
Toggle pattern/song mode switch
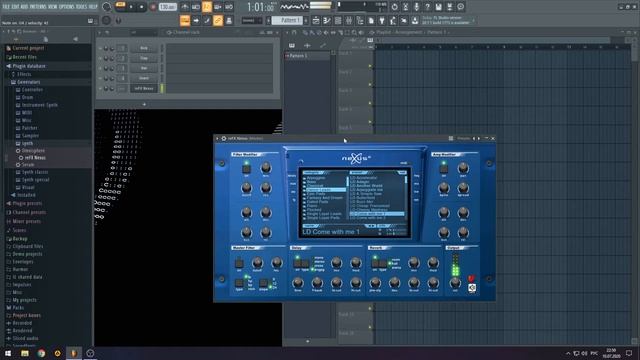(120, 5)
